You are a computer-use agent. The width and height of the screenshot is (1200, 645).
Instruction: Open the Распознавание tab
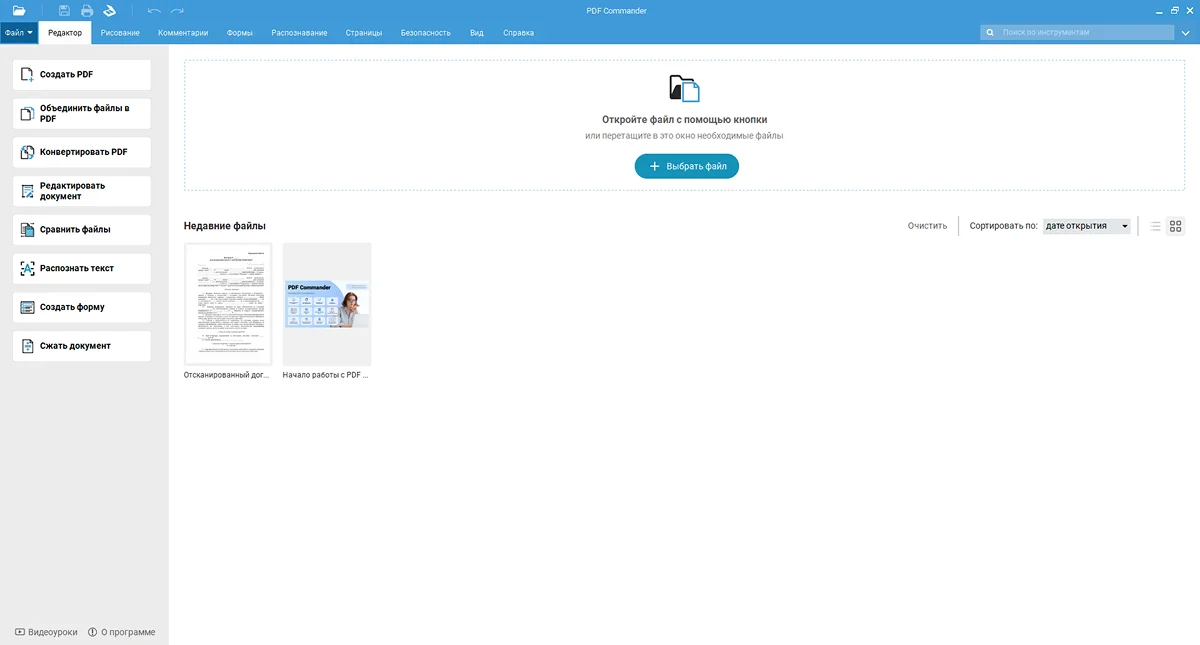click(x=299, y=32)
